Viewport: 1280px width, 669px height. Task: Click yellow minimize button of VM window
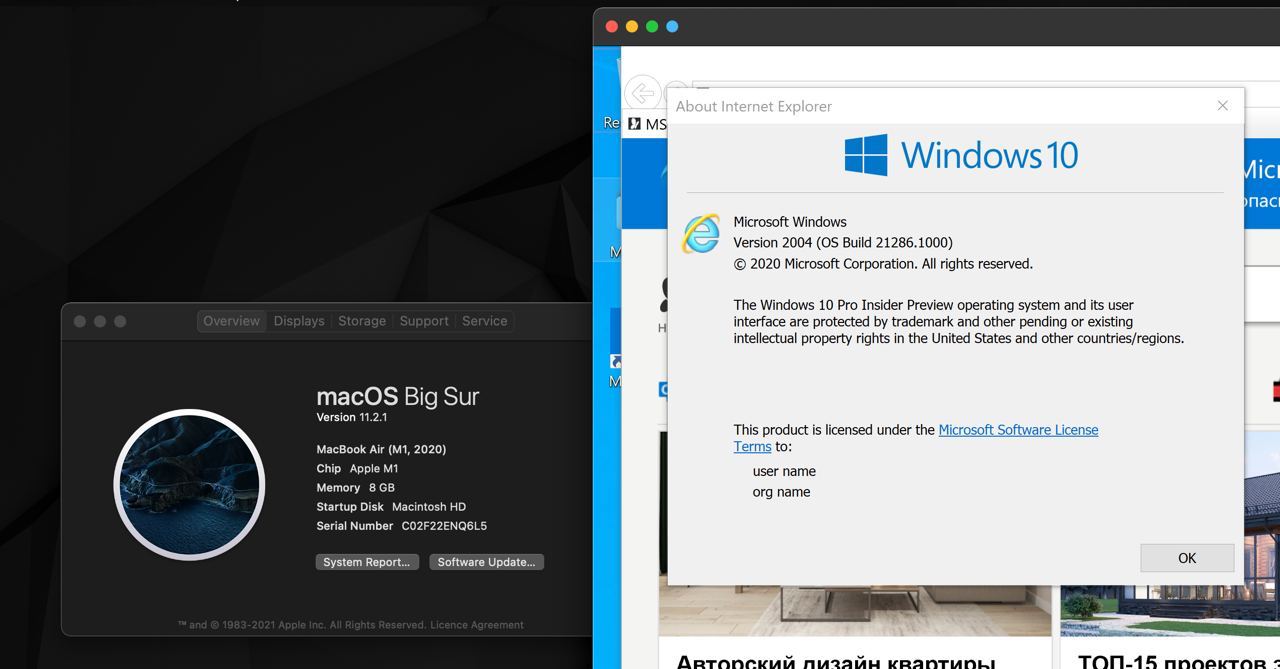point(632,27)
